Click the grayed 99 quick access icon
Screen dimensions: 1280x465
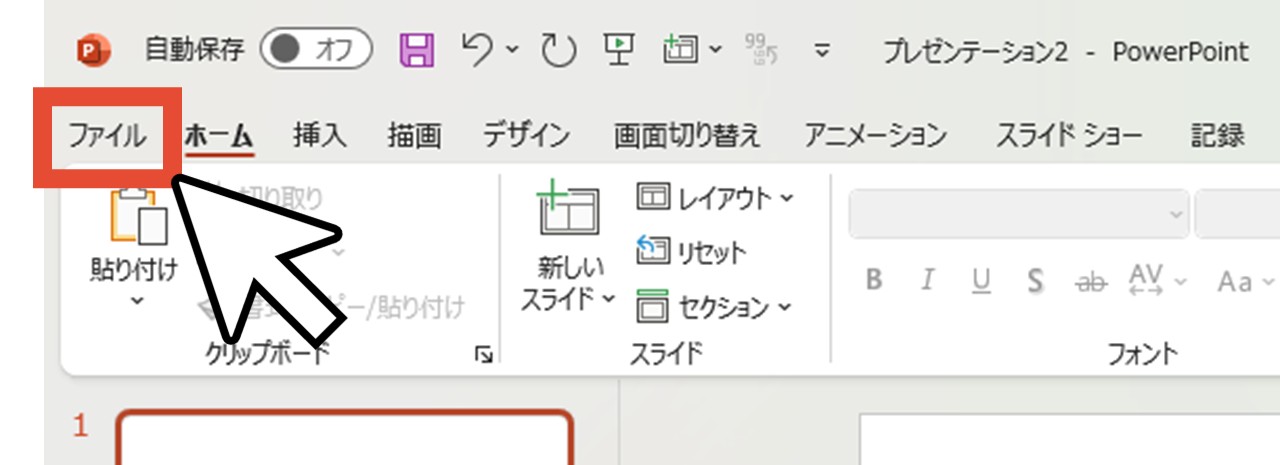(761, 49)
